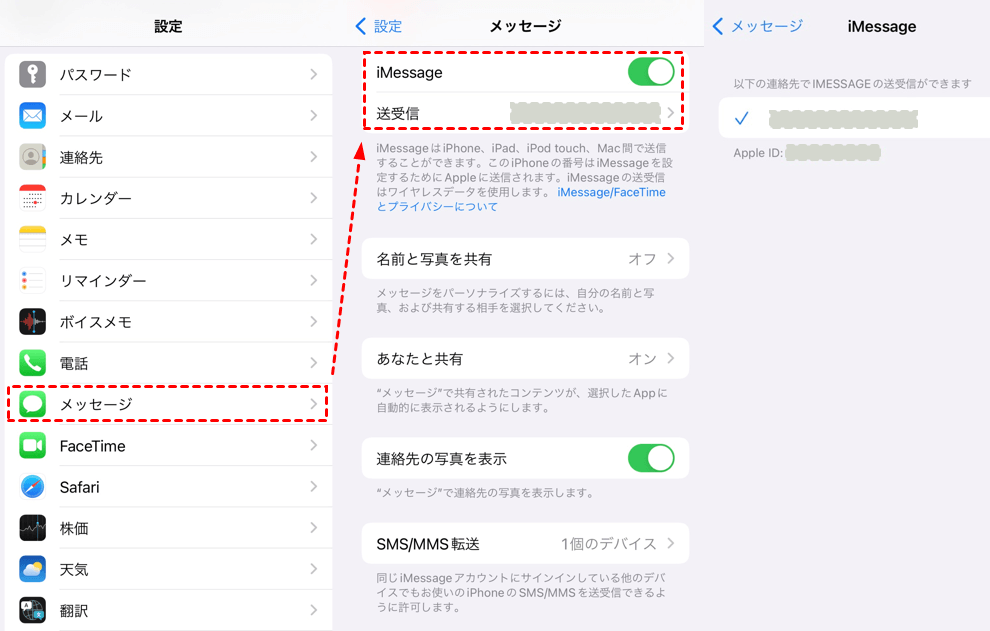Tap the あなたと共有 row
Viewport: 990px width, 631px height.
point(524,358)
